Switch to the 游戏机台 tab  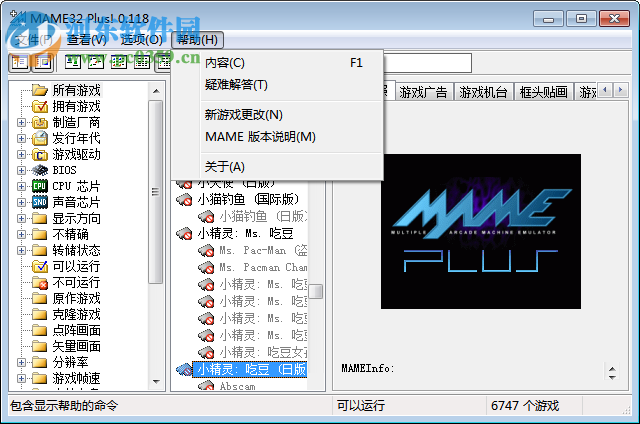[x=483, y=92]
